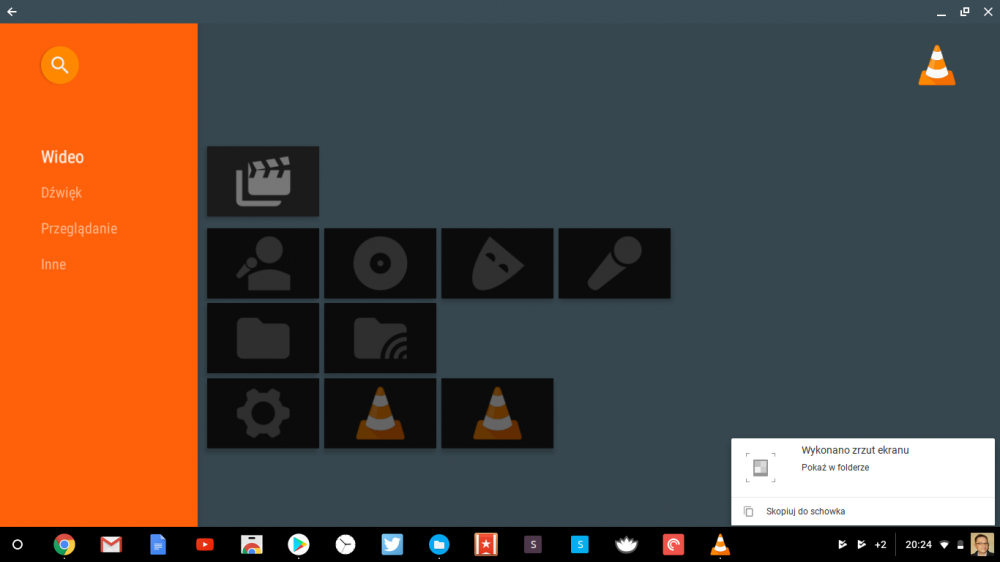This screenshot has width=1000, height=562.
Task: Open the songs microphone tile
Action: click(614, 263)
